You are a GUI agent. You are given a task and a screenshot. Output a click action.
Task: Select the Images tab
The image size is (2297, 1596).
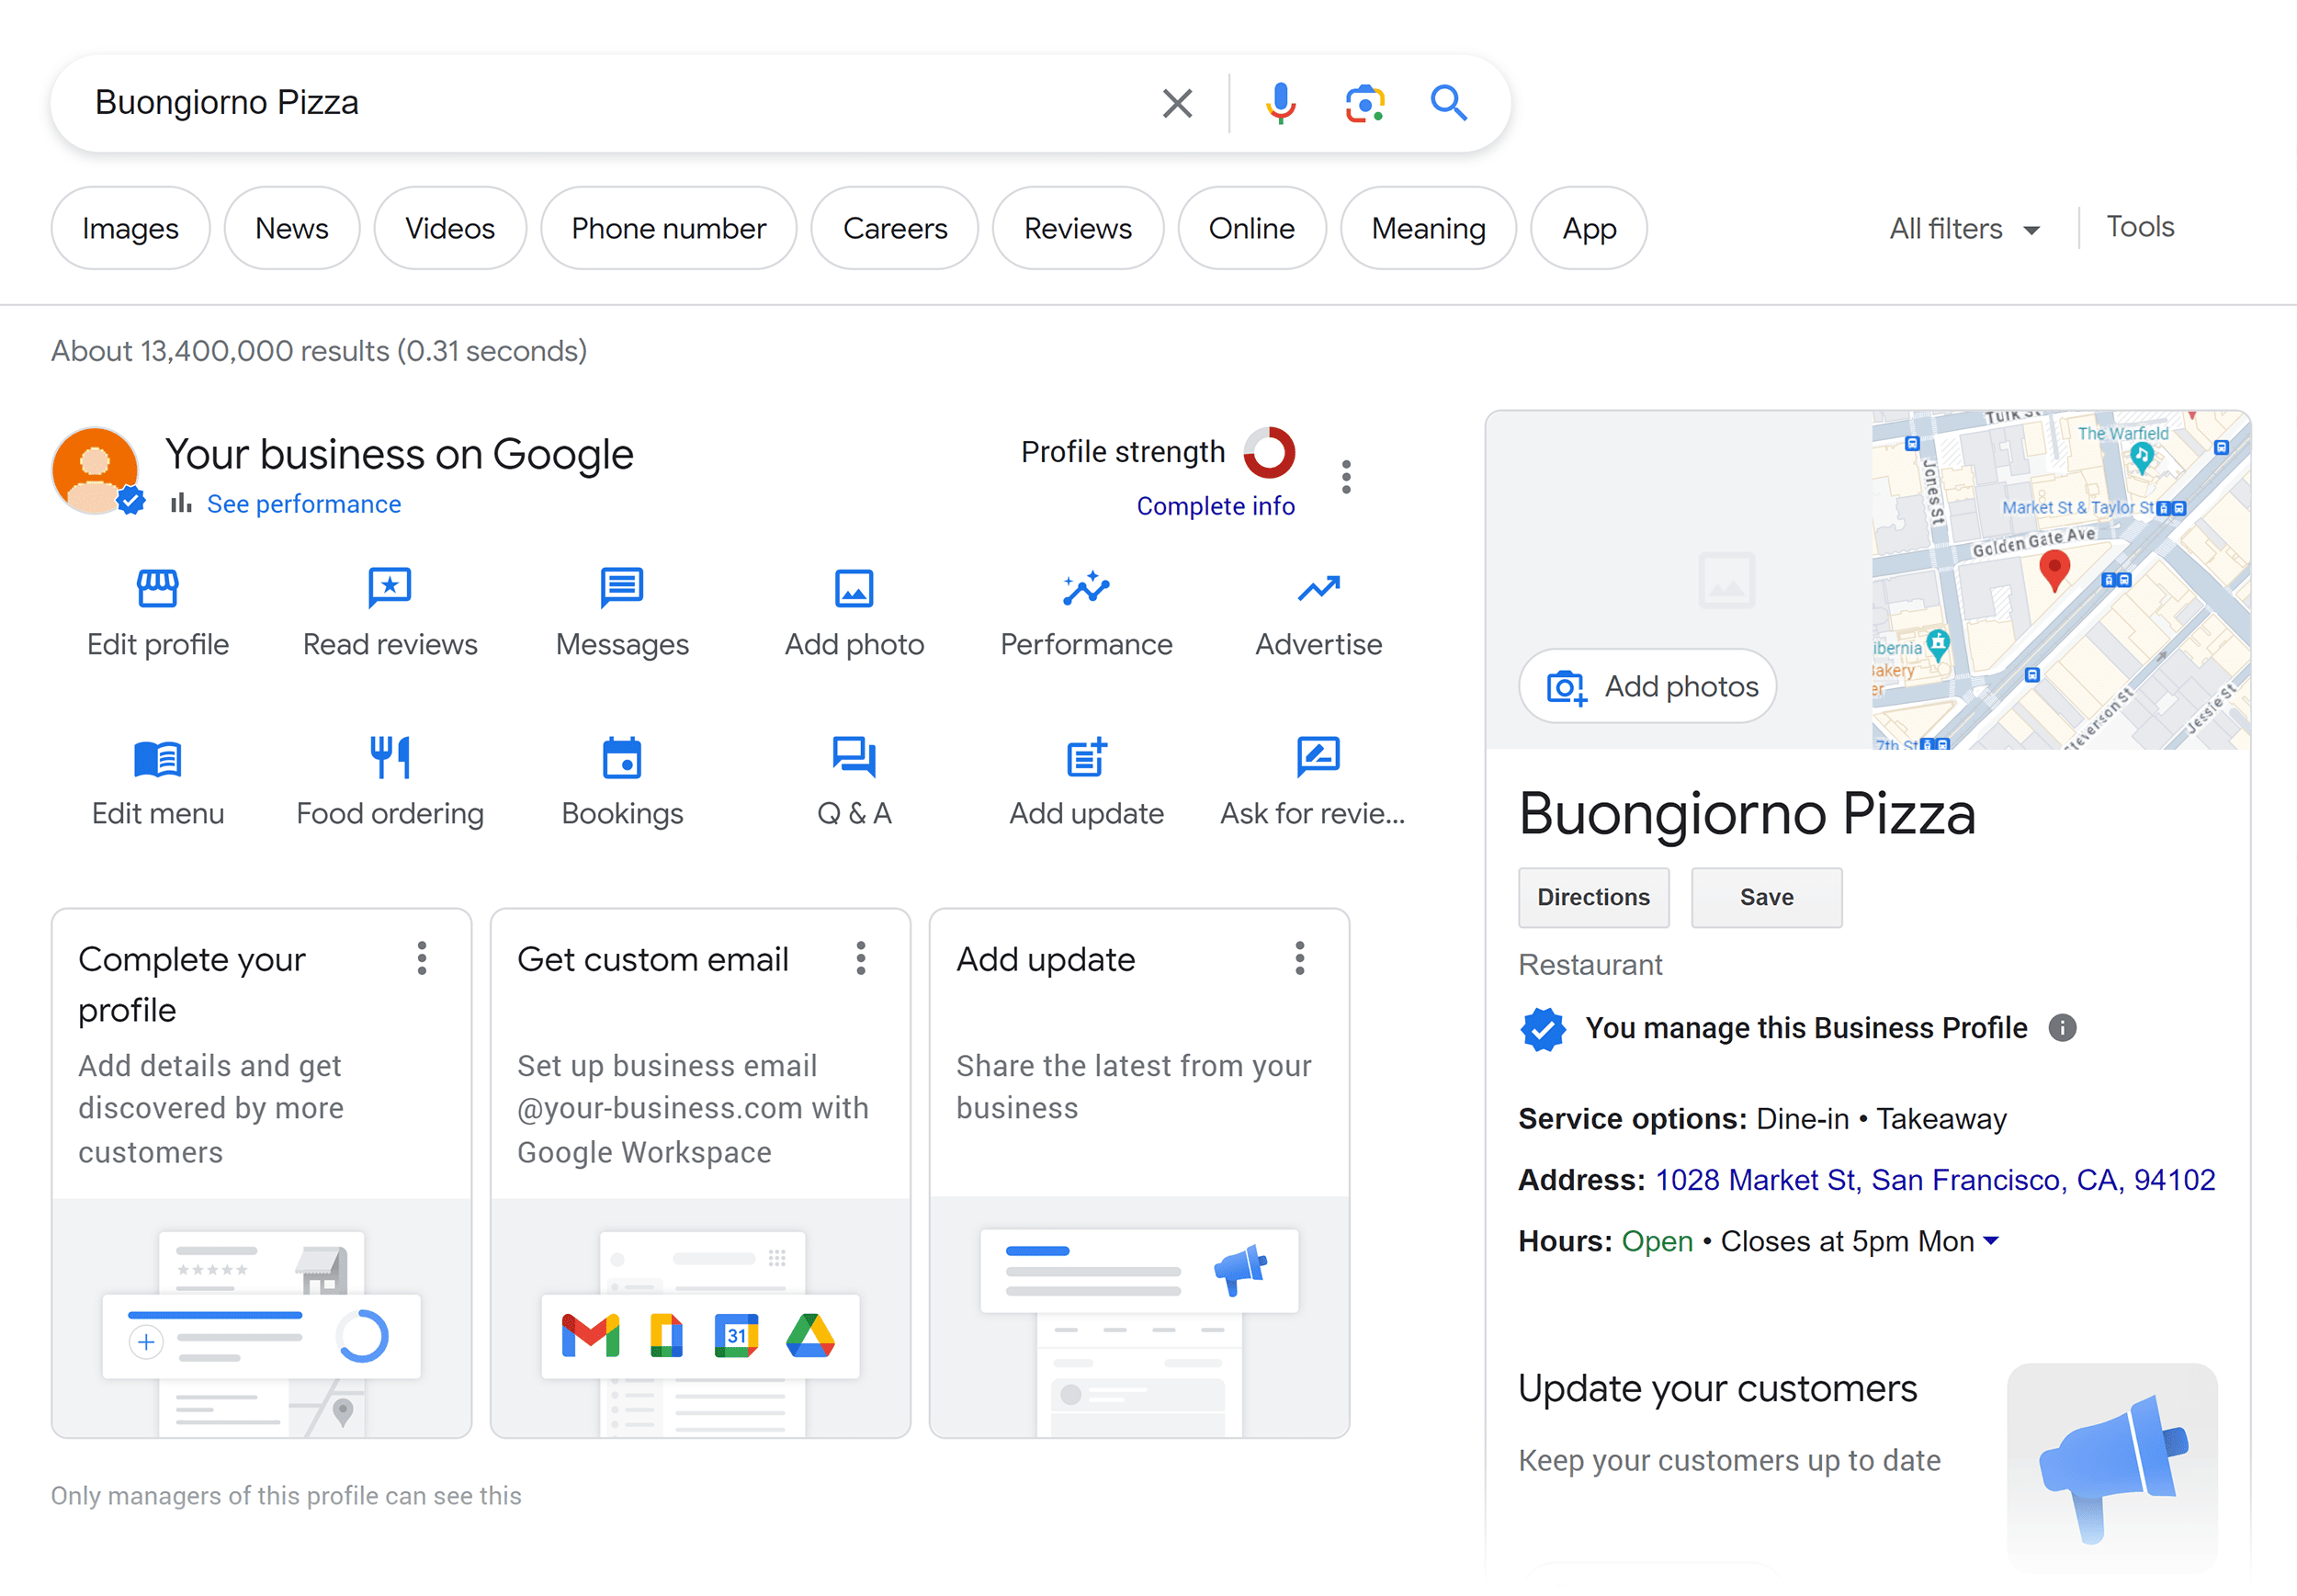pos(130,225)
